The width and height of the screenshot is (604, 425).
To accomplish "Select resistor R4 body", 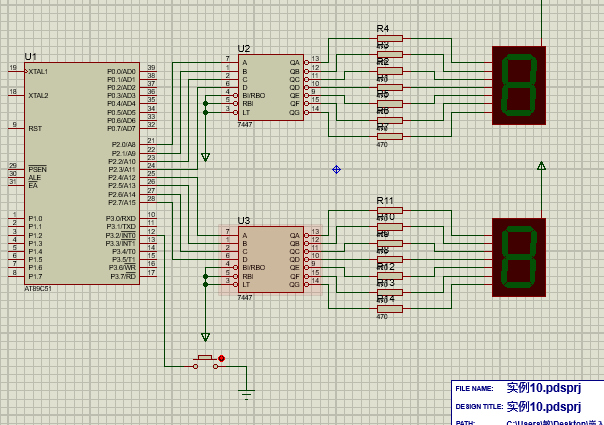I will click(390, 38).
